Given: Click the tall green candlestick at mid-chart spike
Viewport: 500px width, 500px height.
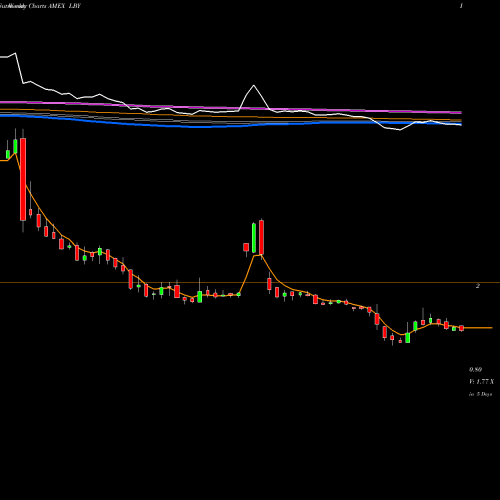Looking at the screenshot, I should (254, 238).
